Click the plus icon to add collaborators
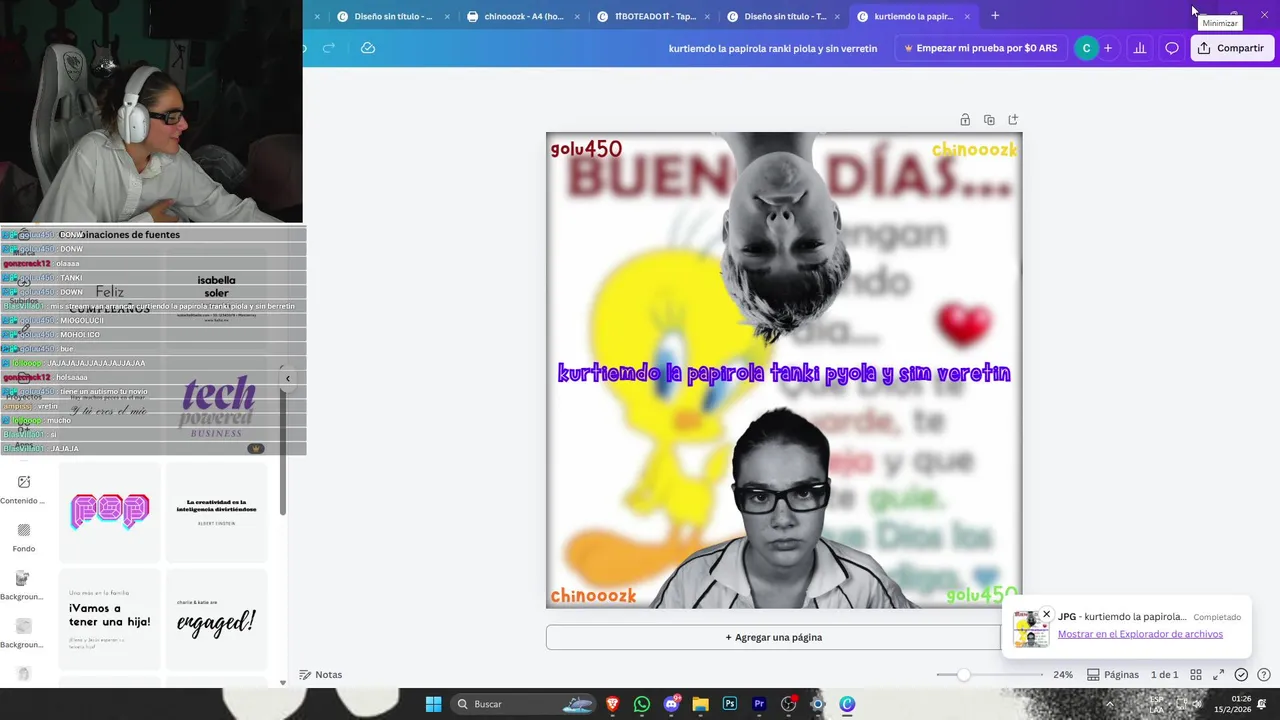The image size is (1280, 720). click(x=1107, y=48)
